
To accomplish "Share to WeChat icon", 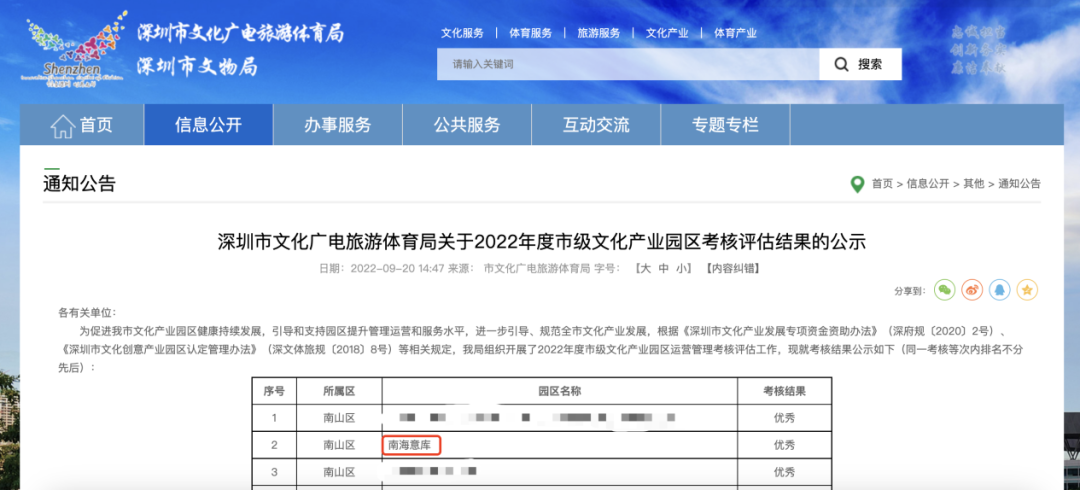I will coord(944,290).
